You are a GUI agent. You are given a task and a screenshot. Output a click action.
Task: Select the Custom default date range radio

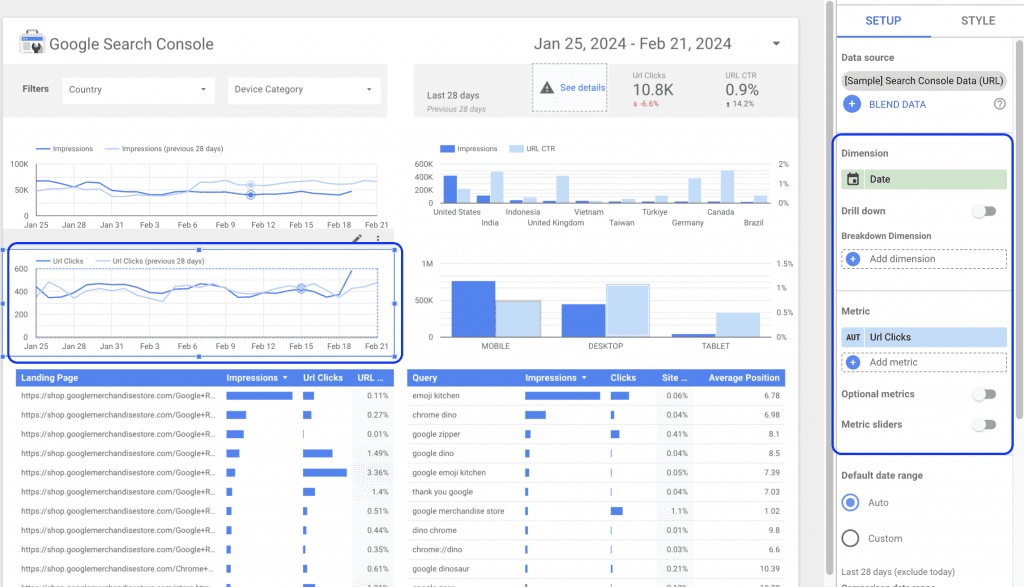850,539
